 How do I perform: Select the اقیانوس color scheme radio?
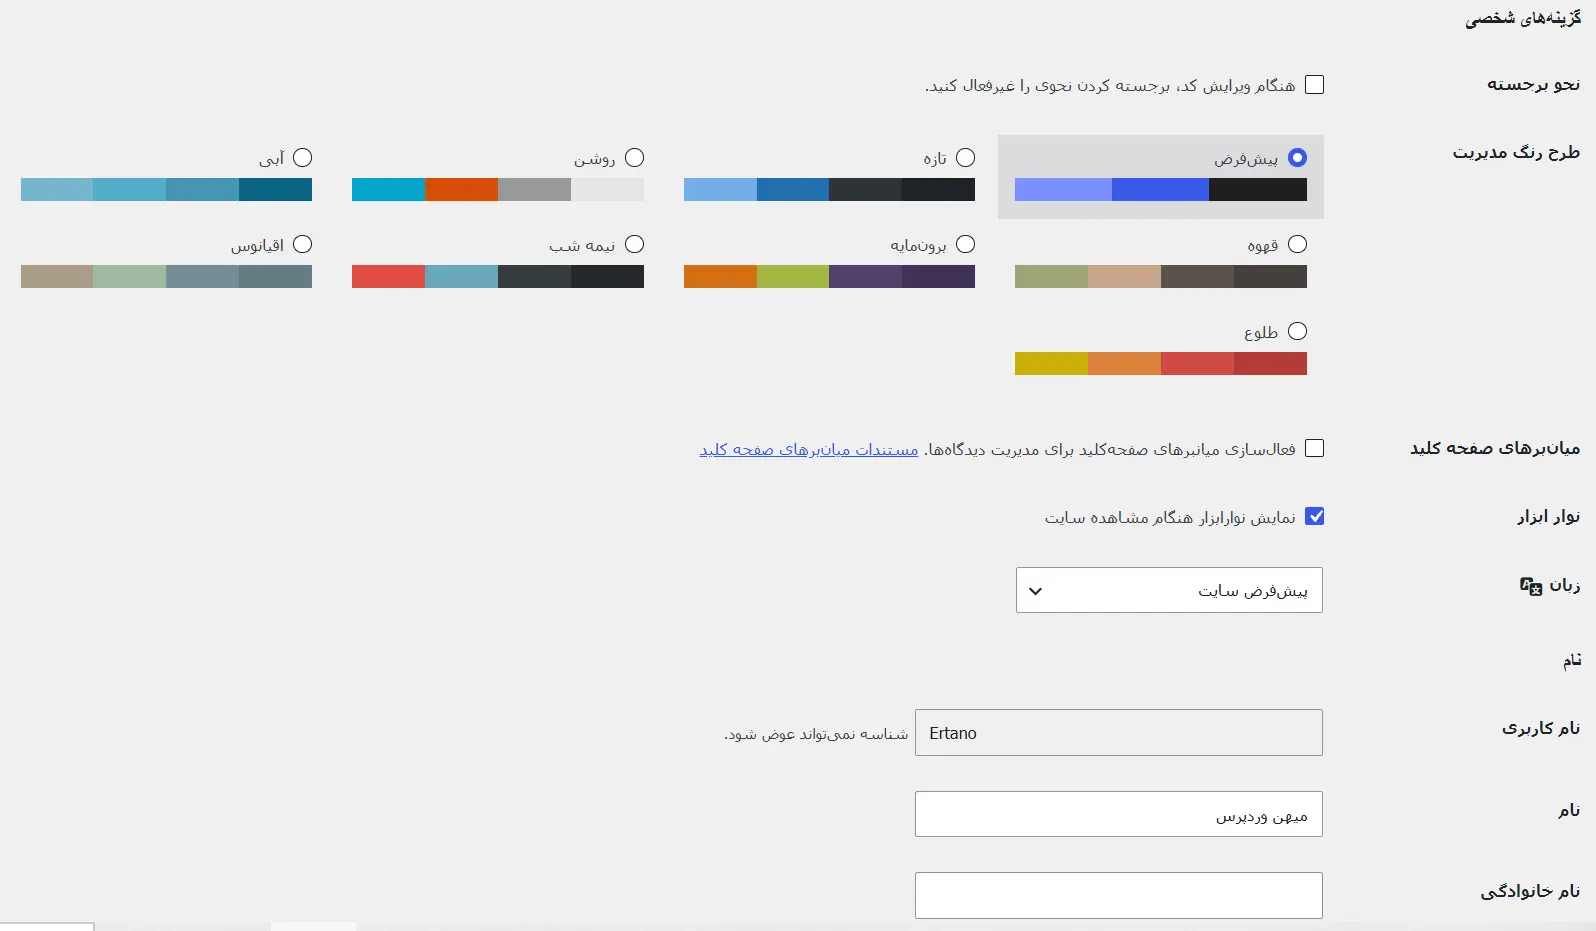click(x=302, y=245)
